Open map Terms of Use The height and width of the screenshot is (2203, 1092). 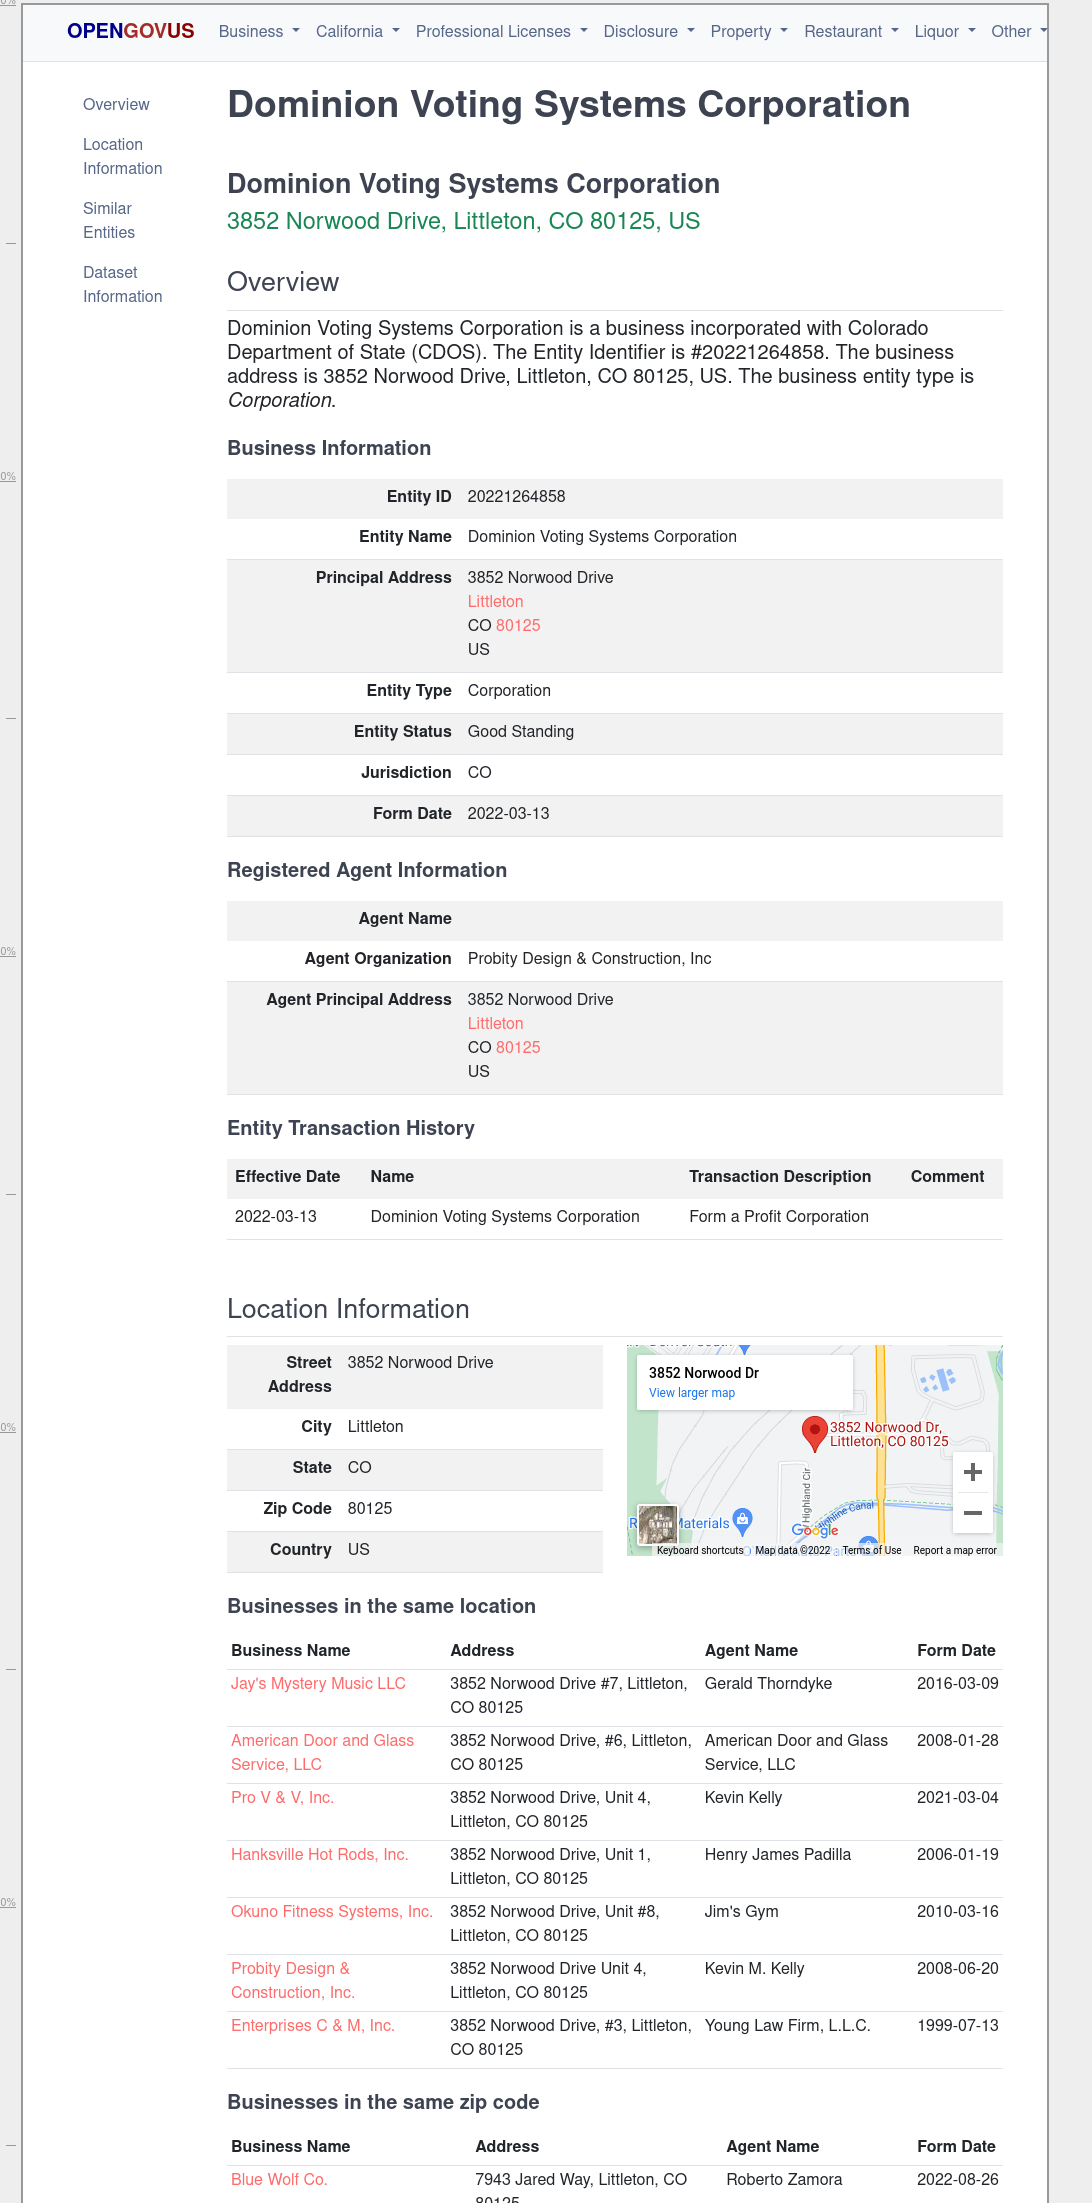pos(872,1550)
